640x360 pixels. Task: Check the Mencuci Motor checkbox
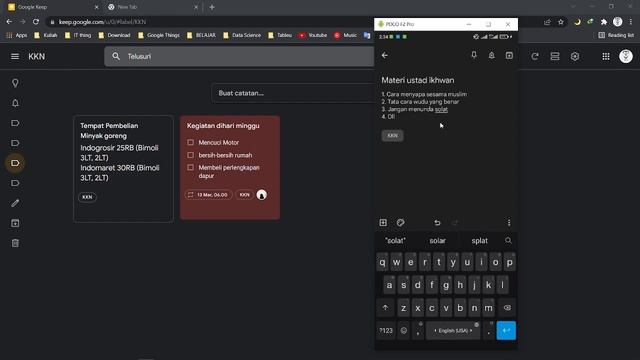tap(191, 142)
